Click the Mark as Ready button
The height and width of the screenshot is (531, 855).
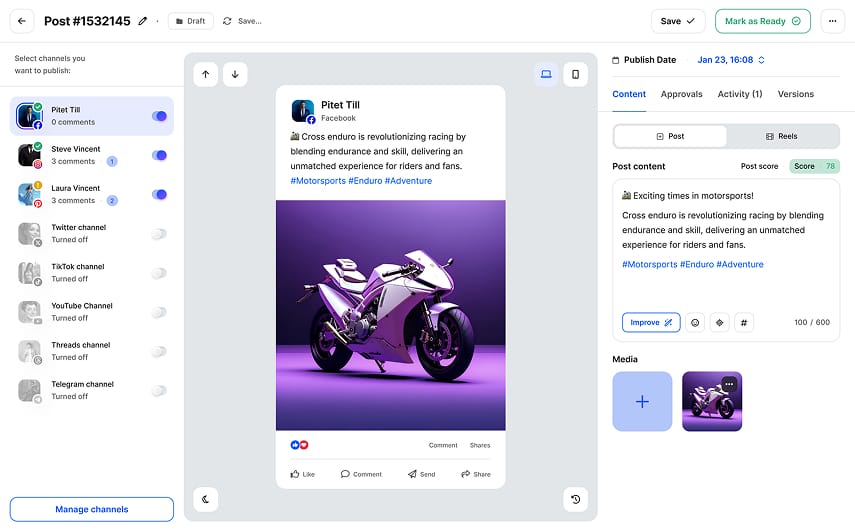point(762,21)
